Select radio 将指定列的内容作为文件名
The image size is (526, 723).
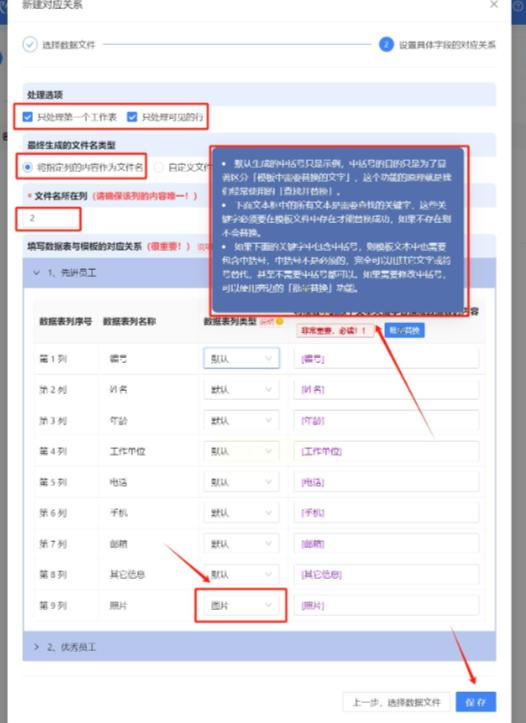(x=28, y=167)
